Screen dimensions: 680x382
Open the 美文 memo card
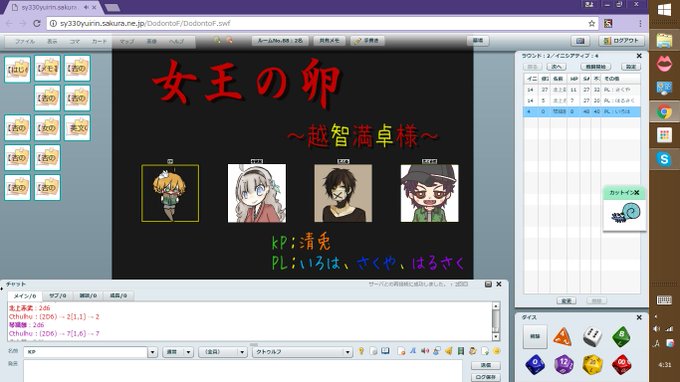point(77,128)
